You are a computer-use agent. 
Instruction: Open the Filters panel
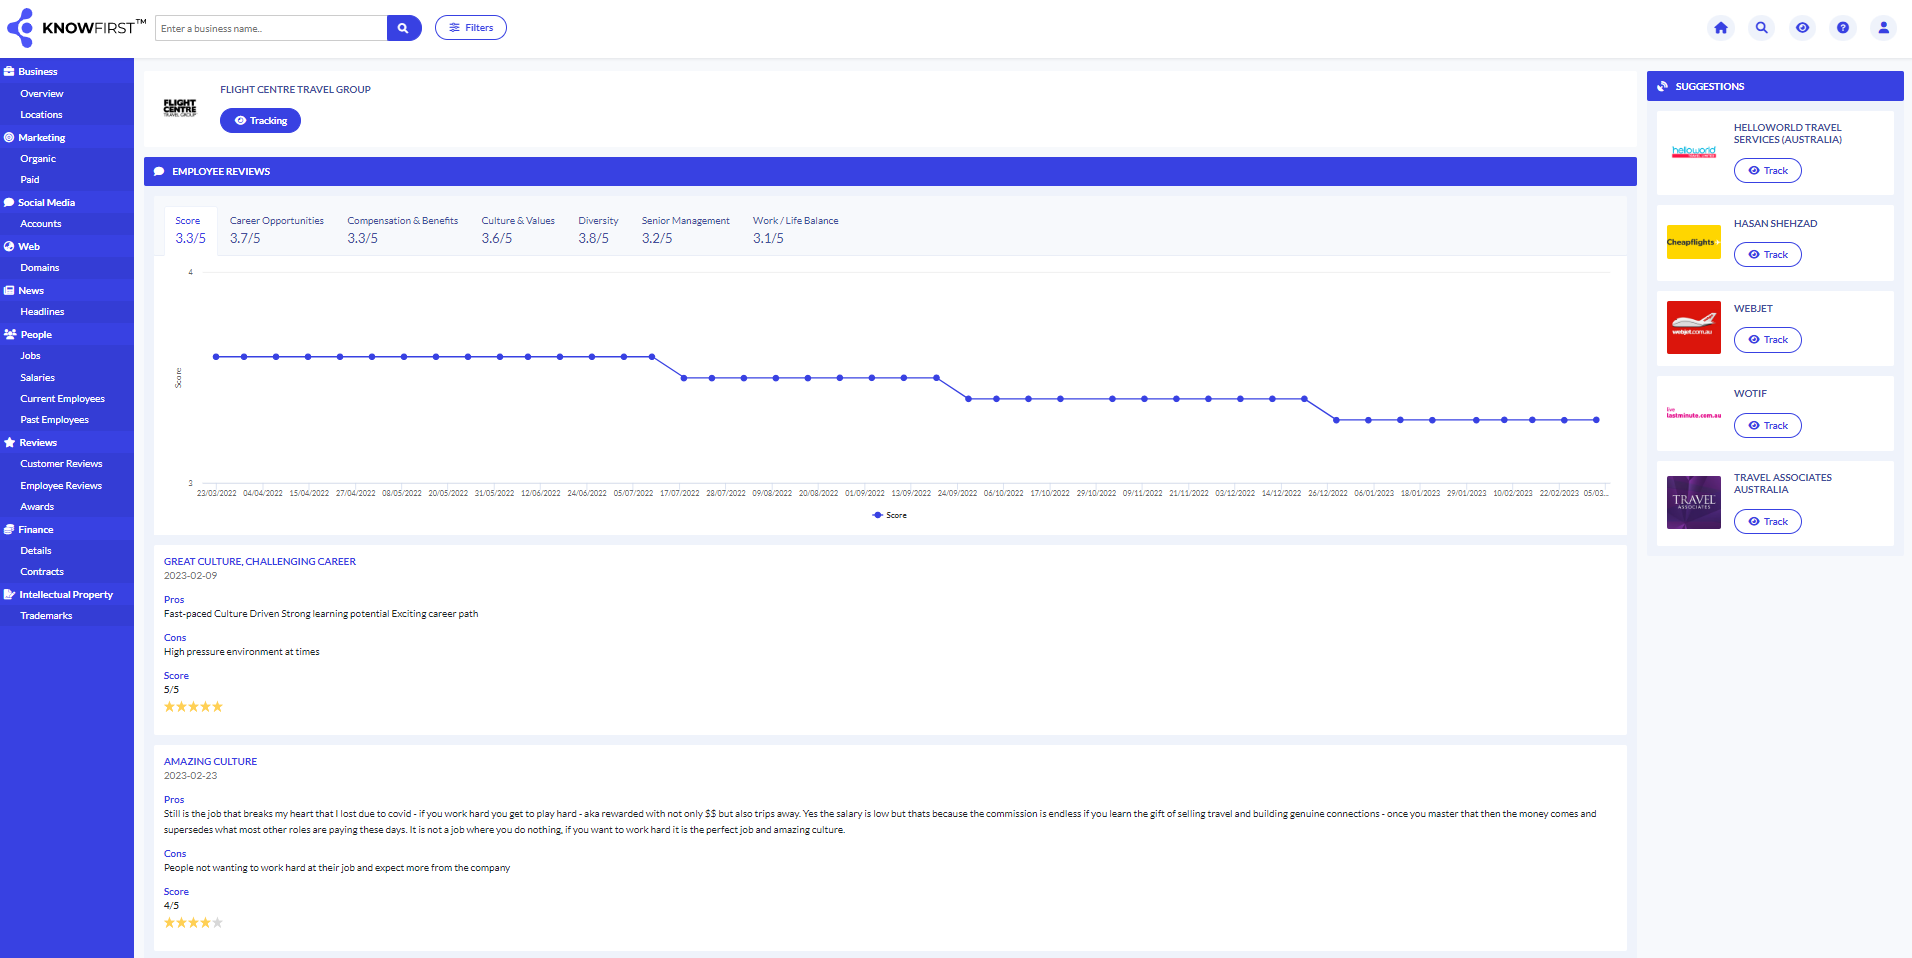(x=470, y=27)
